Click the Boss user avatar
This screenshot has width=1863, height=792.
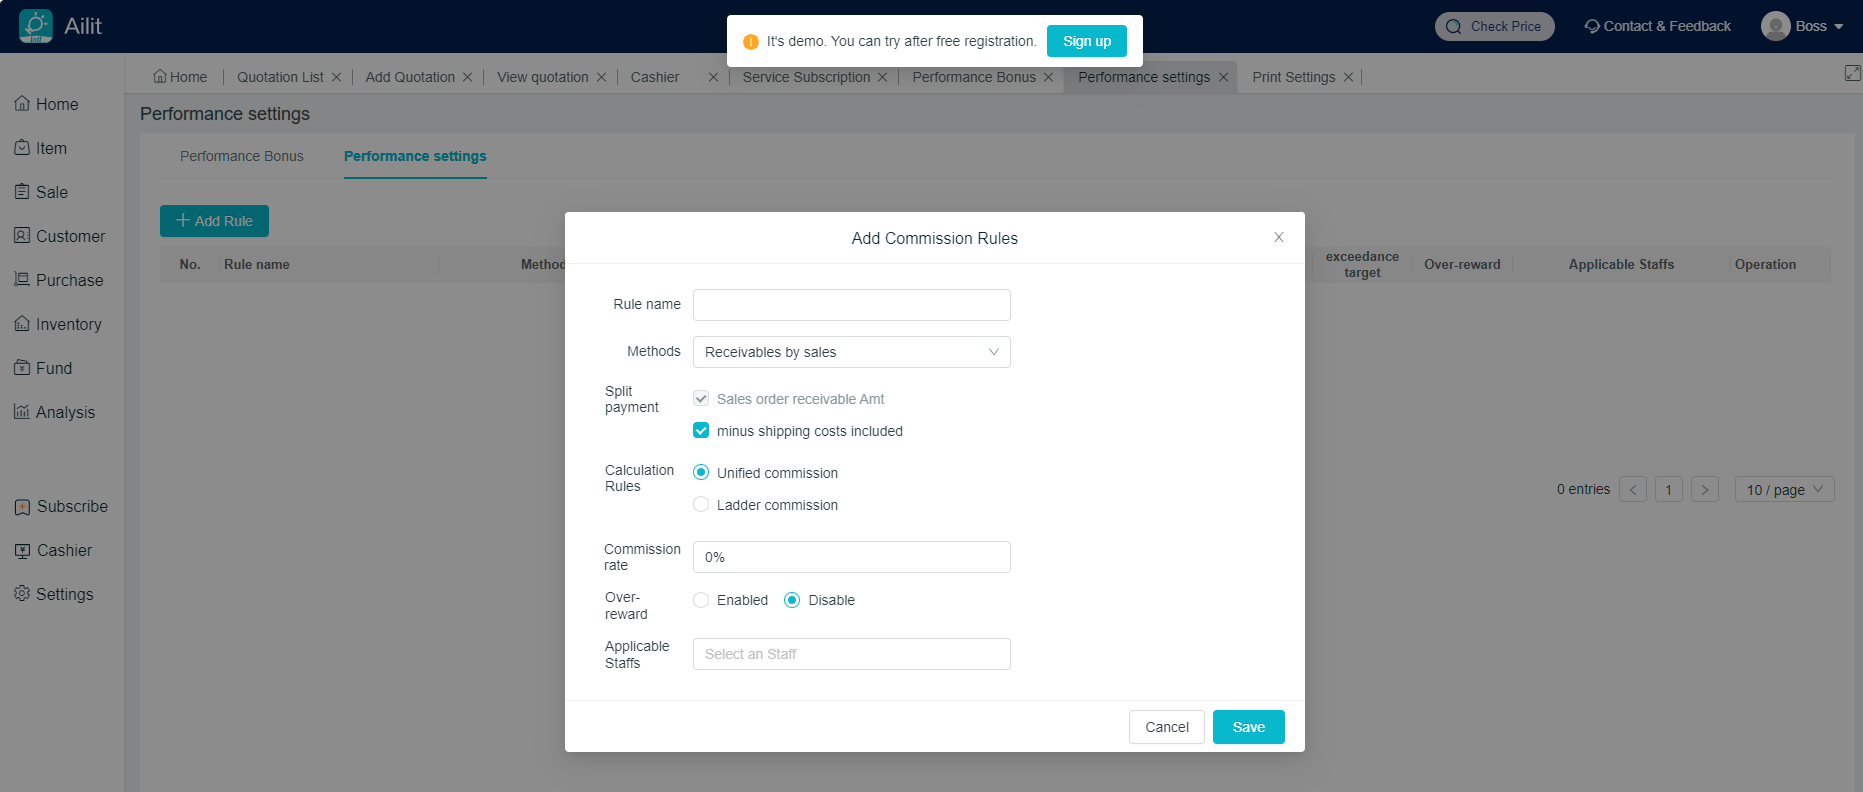pos(1775,26)
